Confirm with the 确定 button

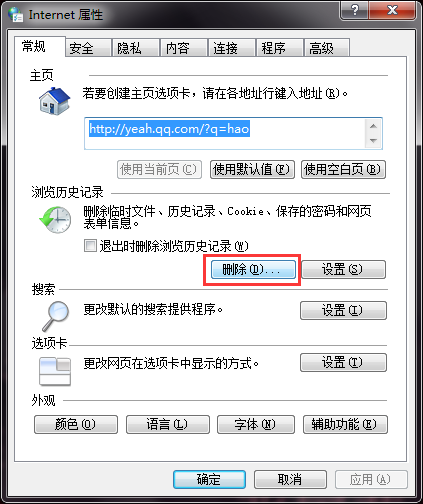209,479
